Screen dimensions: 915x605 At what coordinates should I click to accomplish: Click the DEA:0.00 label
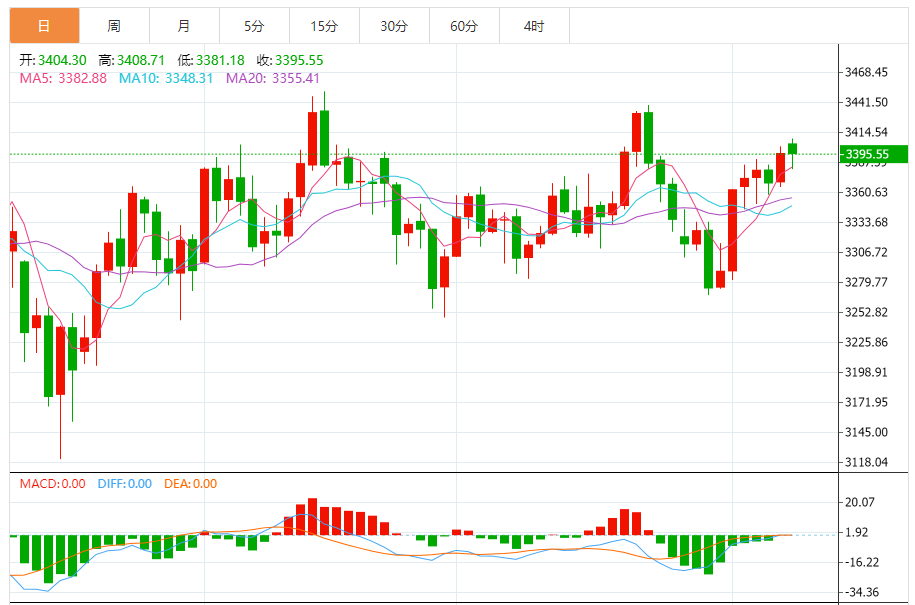(x=190, y=484)
